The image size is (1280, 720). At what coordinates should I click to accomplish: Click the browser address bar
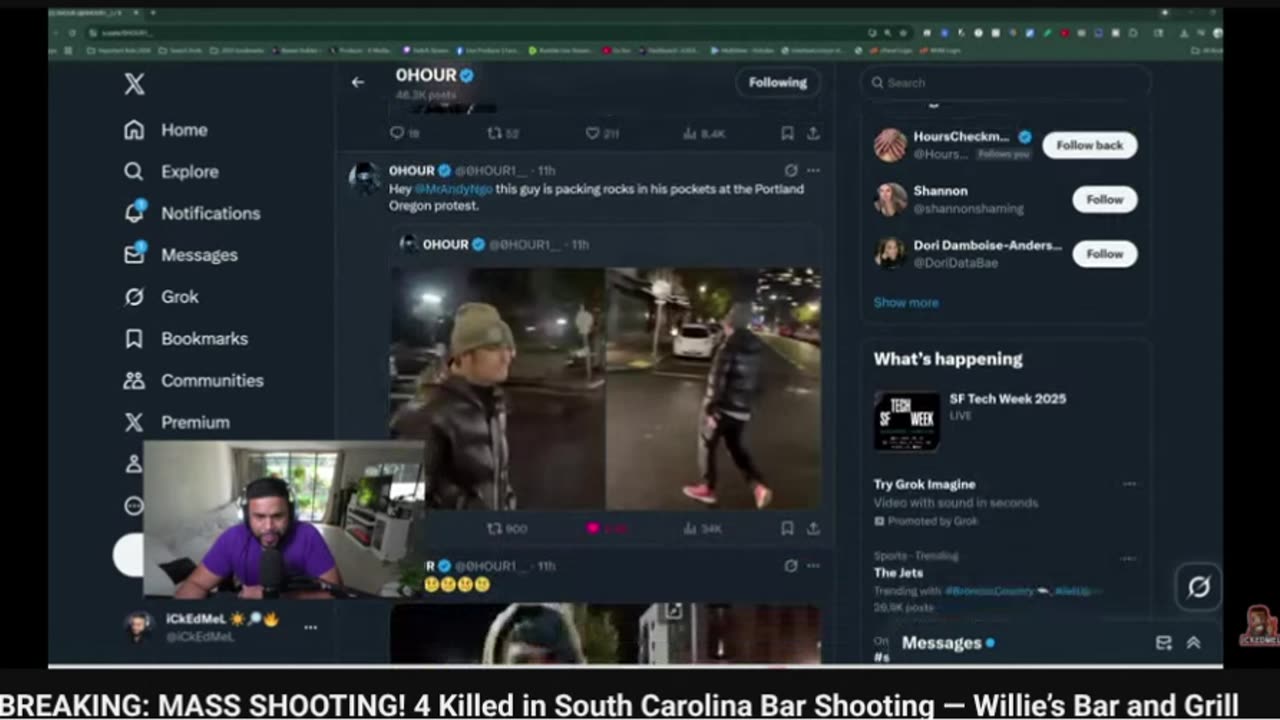[480, 32]
